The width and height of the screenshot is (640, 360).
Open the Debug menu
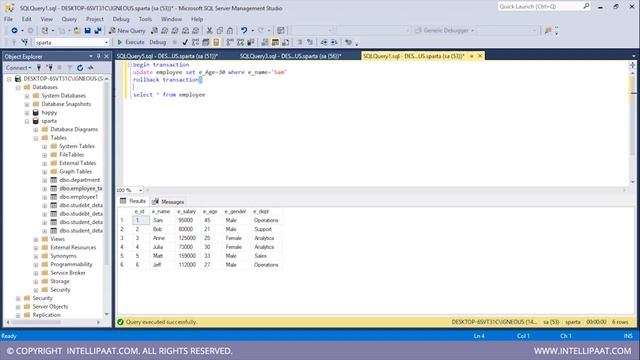click(x=121, y=19)
